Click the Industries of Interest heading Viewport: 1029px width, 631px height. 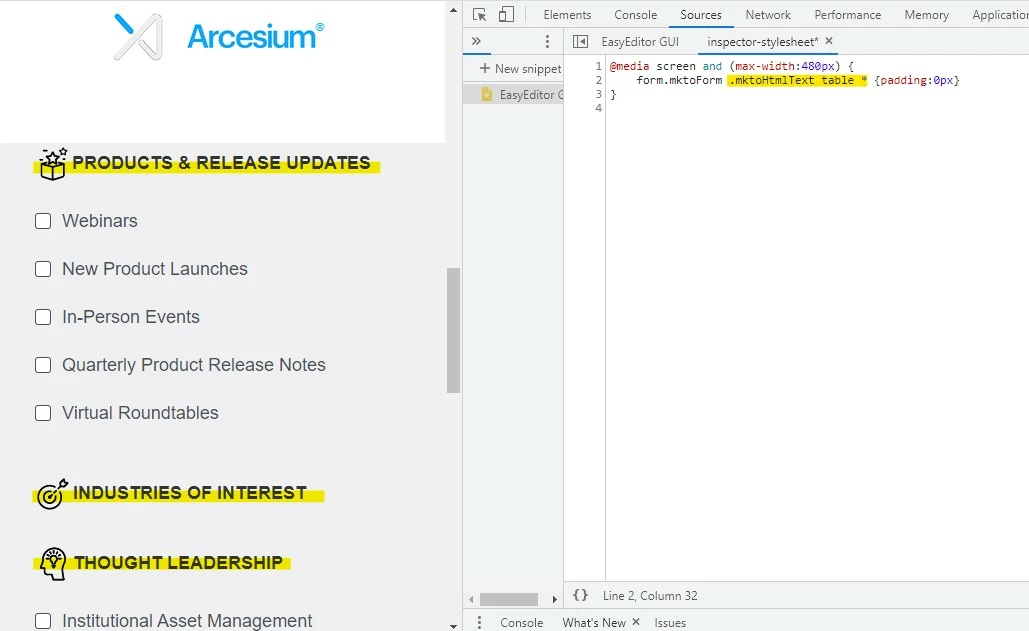point(190,493)
